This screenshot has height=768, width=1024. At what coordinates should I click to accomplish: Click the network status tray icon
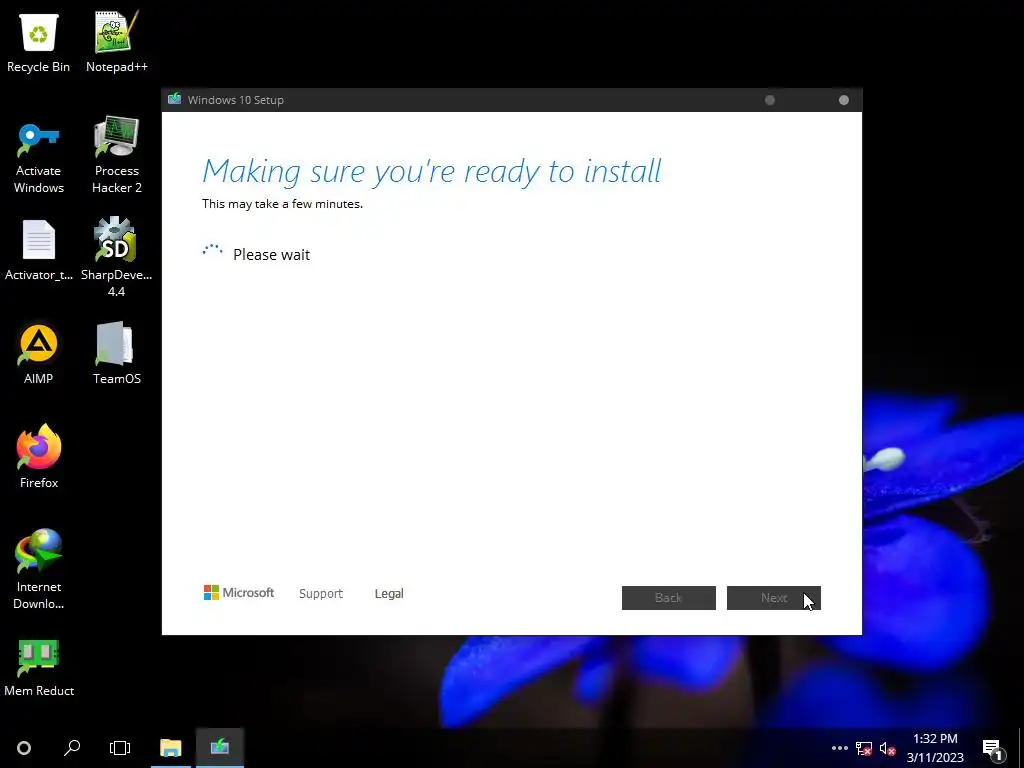coord(864,748)
